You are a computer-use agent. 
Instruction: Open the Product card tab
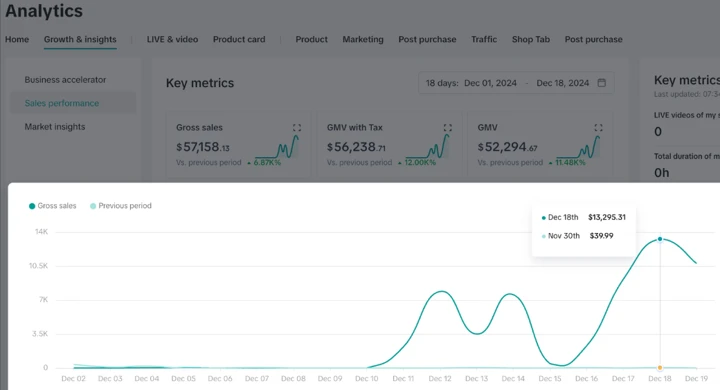point(239,40)
